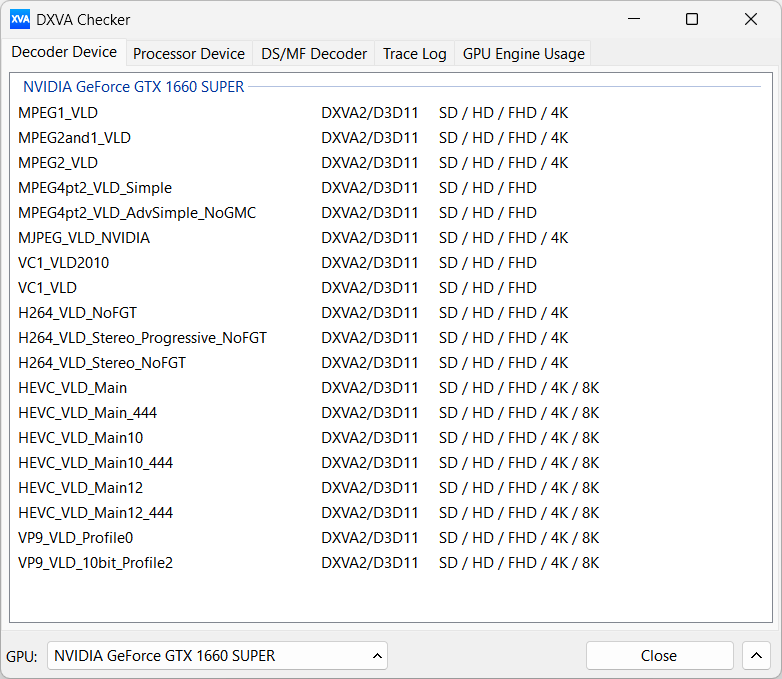Viewport: 782px width, 679px height.
Task: Select the MJPEG_VLD_NVIDIA row
Action: click(391, 237)
